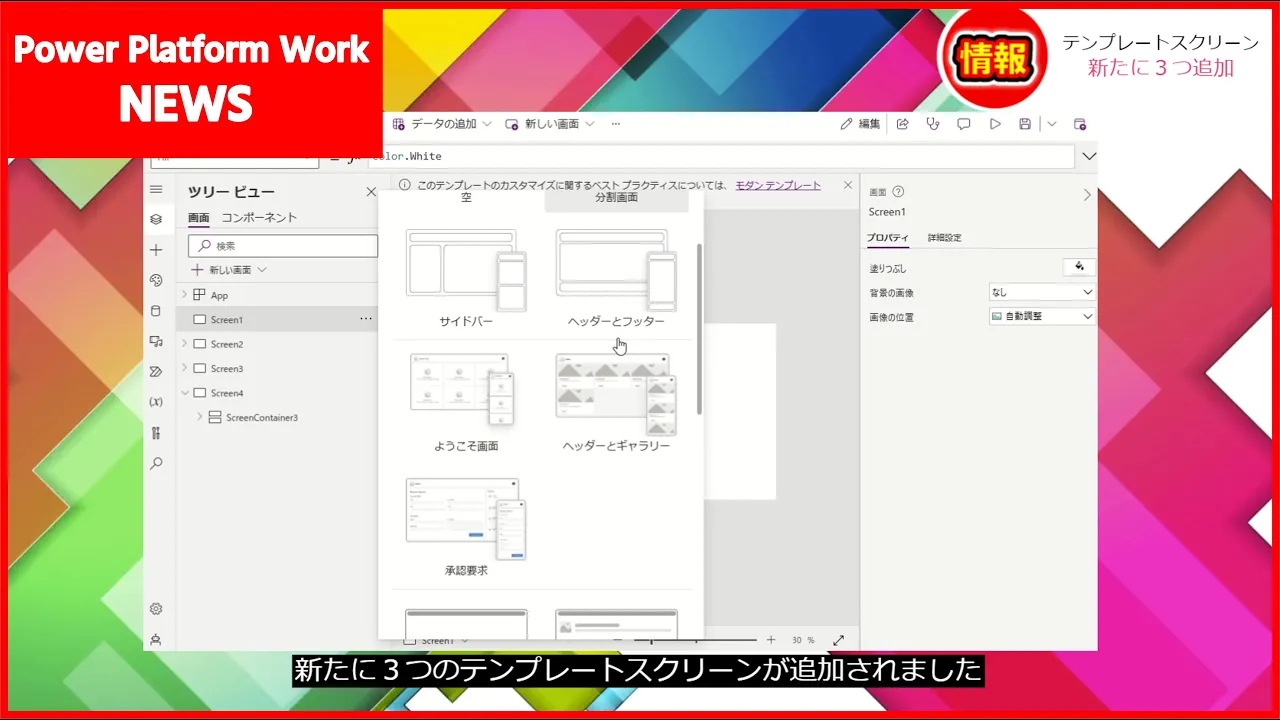Viewport: 1280px width, 720px height.
Task: Open the 画像の位置 dropdown showing 自動調整
Action: pos(1042,316)
